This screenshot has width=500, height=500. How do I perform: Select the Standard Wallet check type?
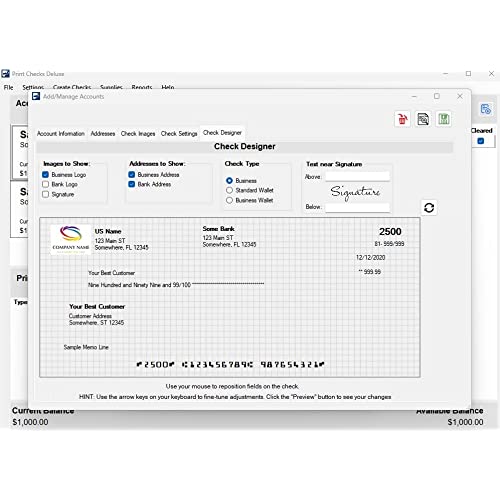(229, 190)
